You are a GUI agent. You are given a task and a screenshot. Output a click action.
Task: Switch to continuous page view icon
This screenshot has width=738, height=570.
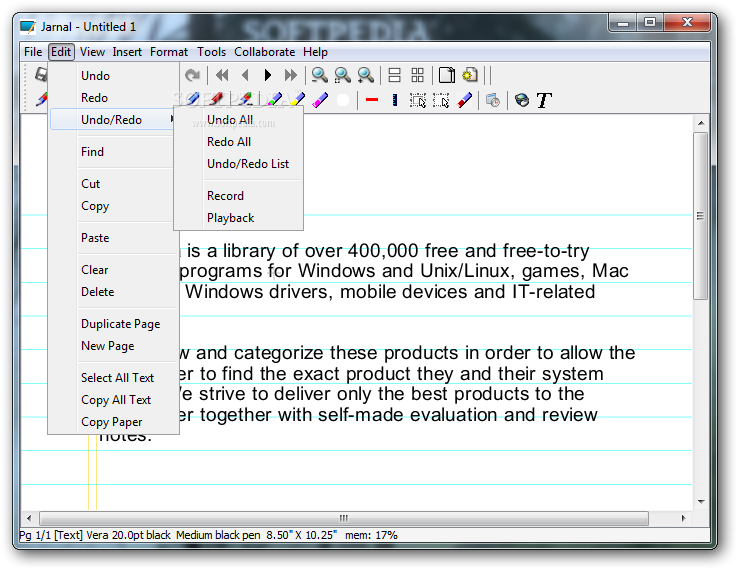(x=394, y=75)
